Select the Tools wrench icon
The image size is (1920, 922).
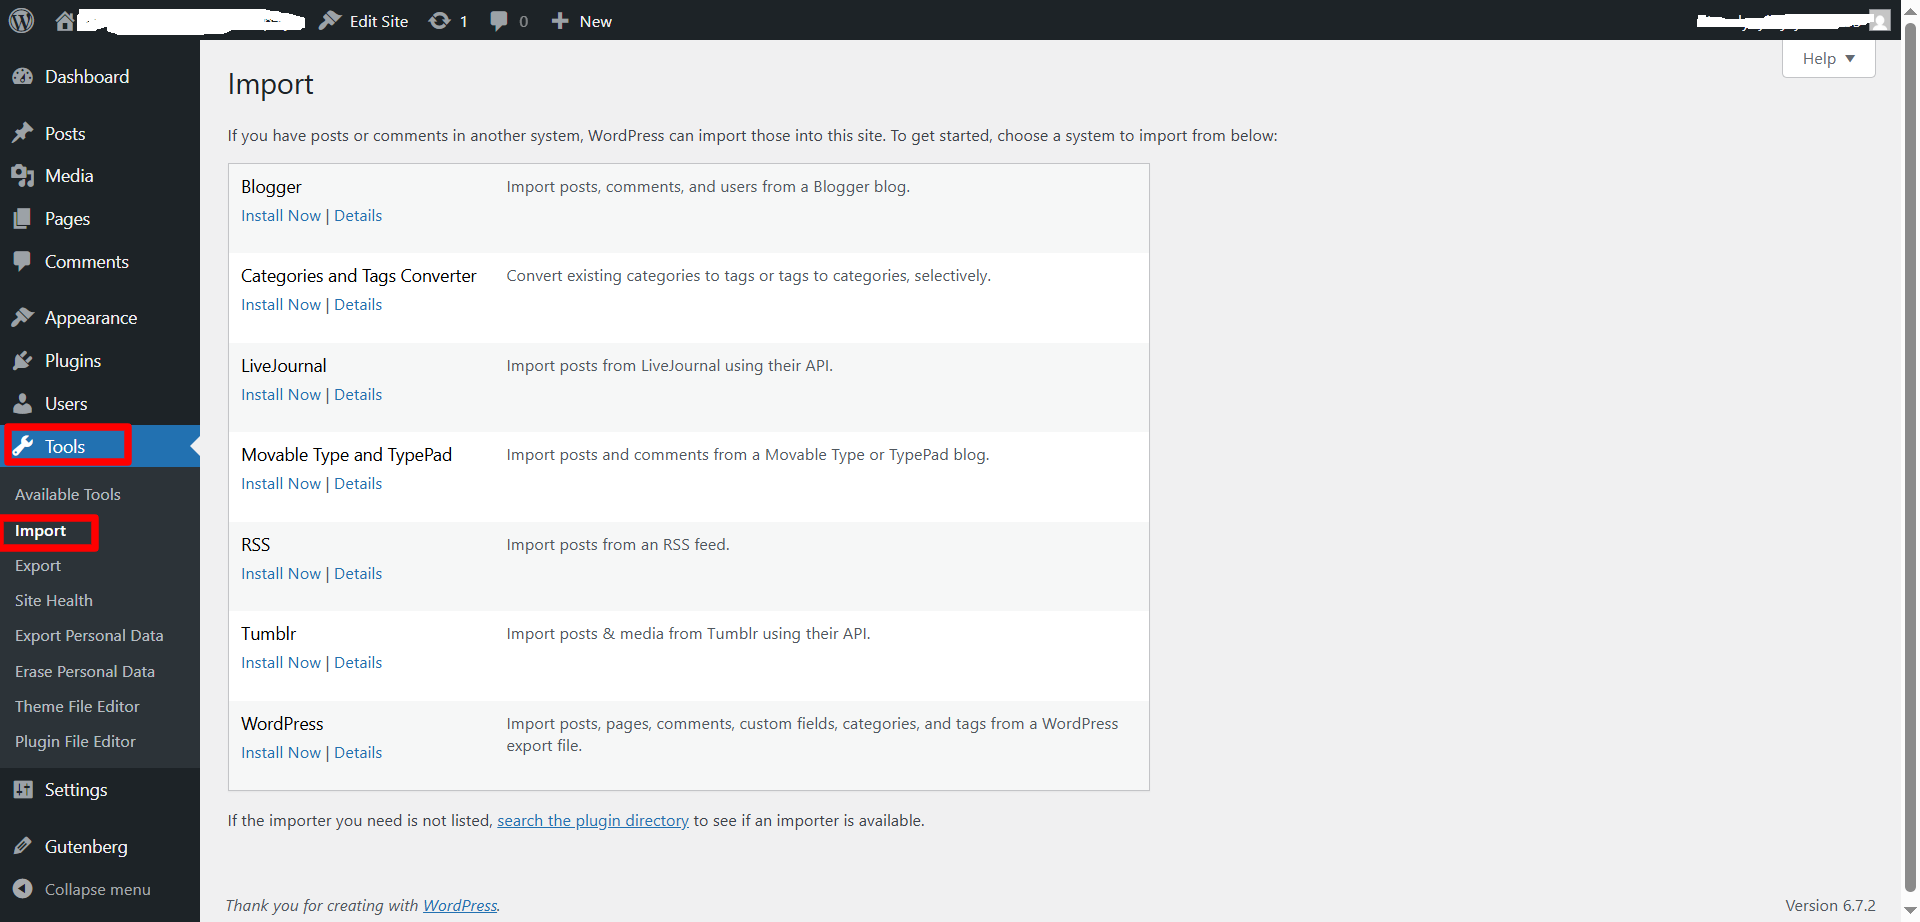point(24,445)
